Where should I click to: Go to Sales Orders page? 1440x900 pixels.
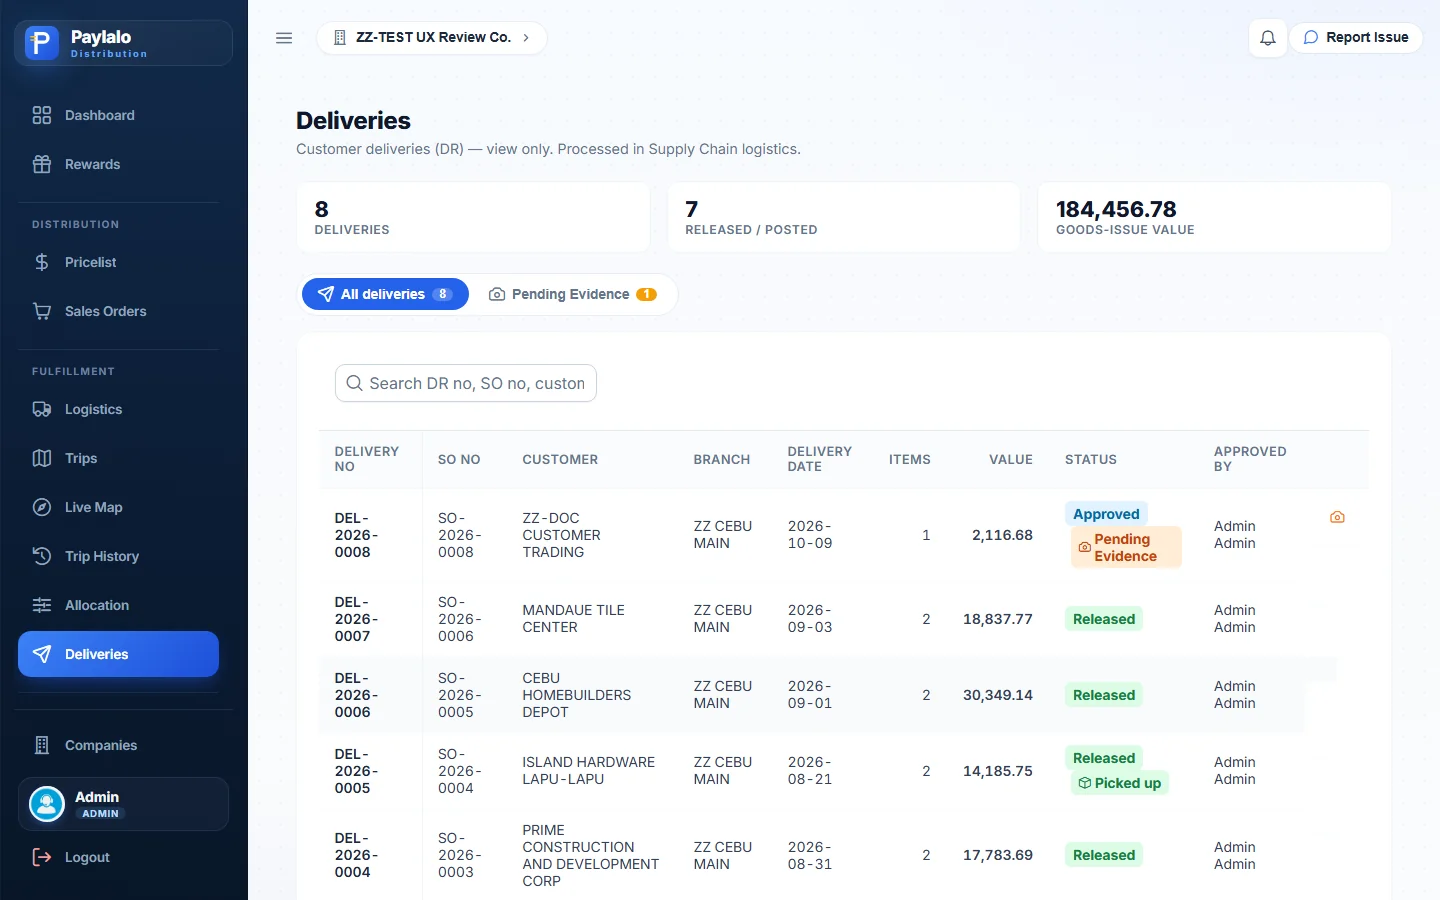click(118, 311)
